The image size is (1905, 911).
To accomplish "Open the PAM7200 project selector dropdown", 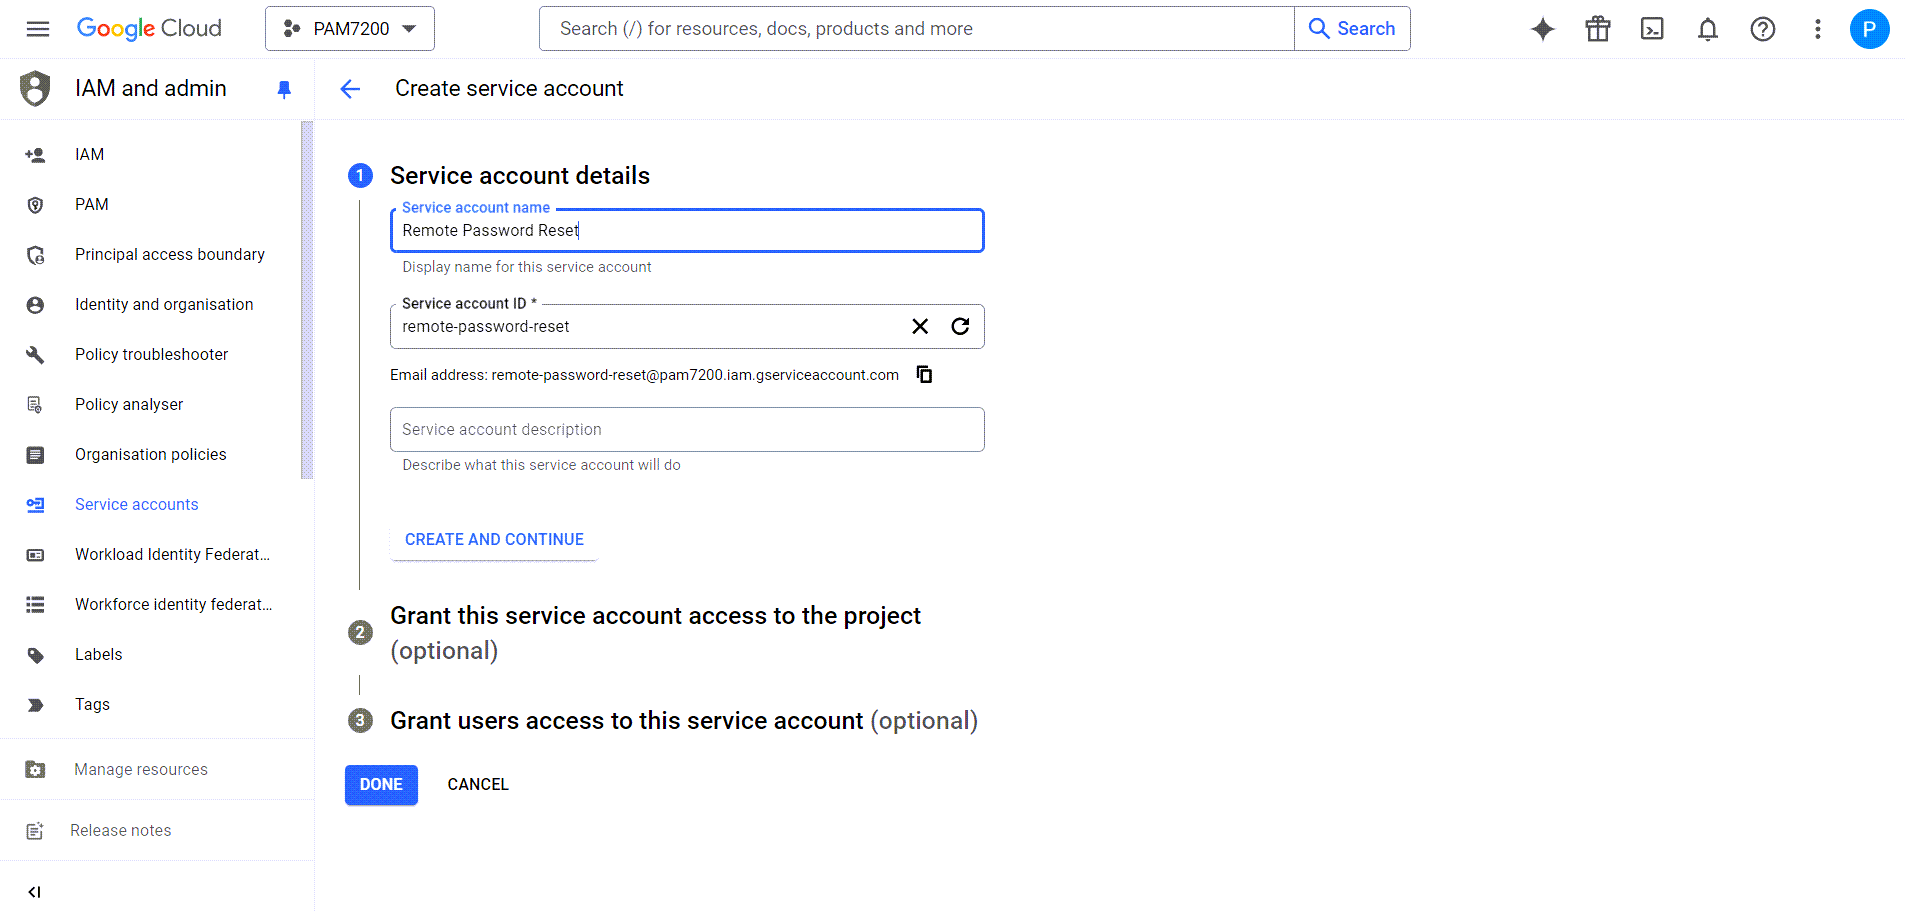I will [x=350, y=29].
